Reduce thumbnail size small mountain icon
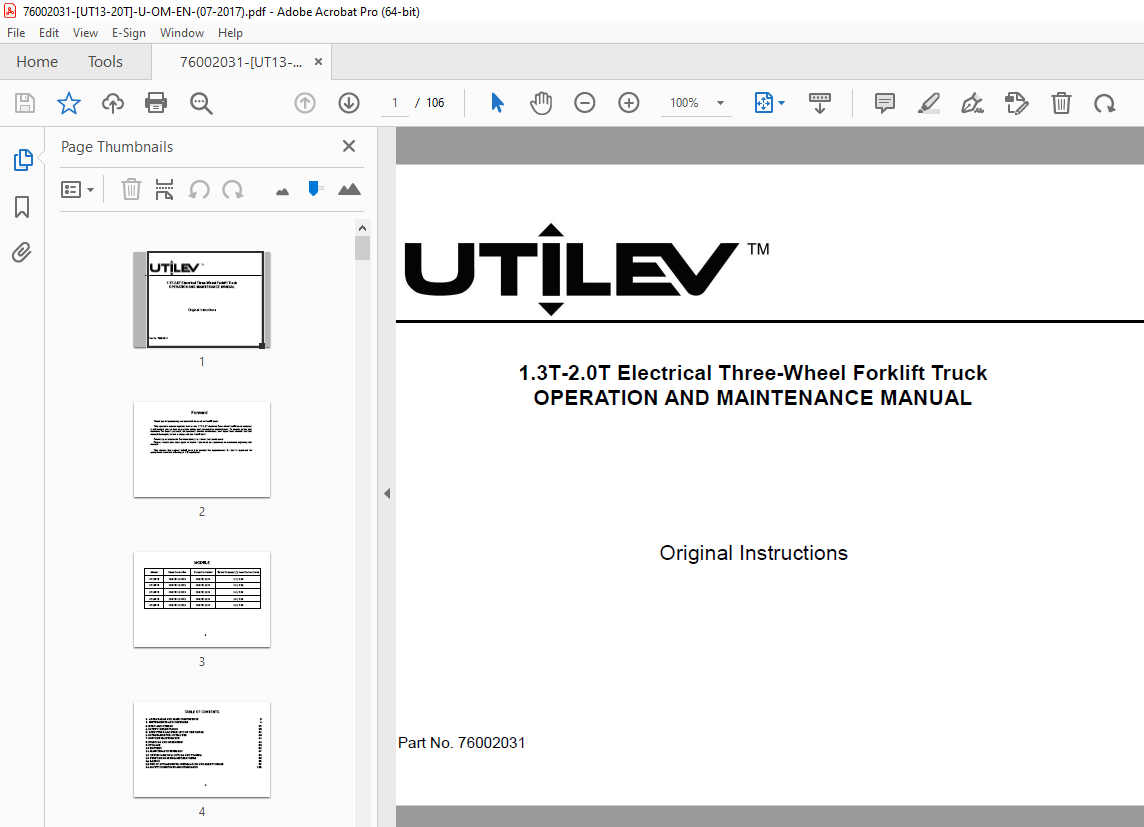Viewport: 1144px width, 827px height. pos(282,192)
